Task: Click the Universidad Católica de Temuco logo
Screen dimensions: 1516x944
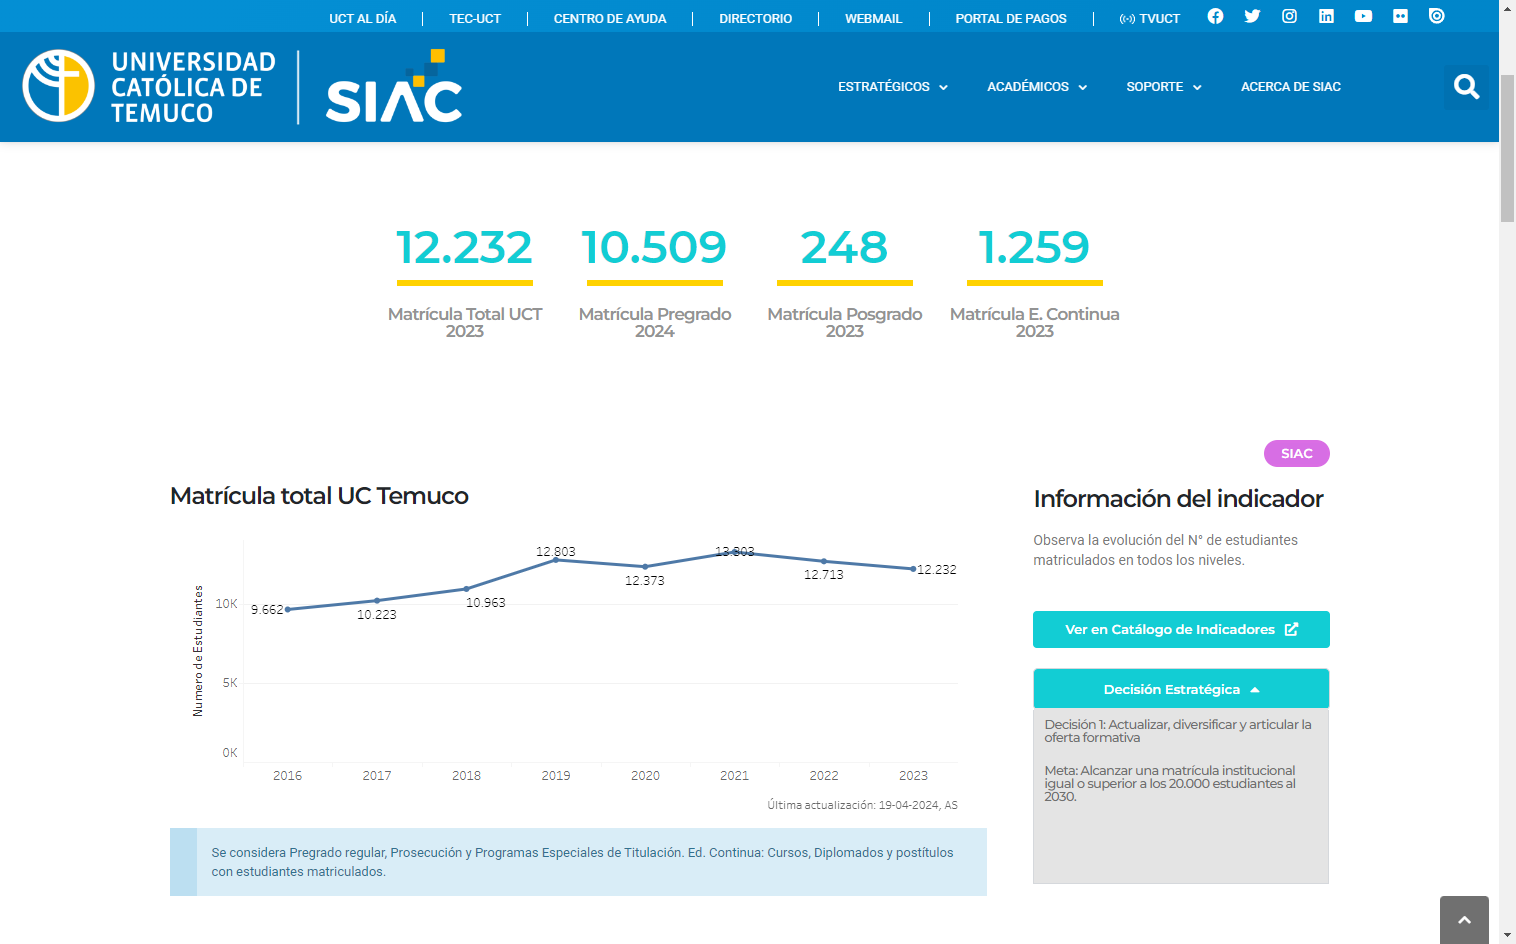Action: click(149, 87)
